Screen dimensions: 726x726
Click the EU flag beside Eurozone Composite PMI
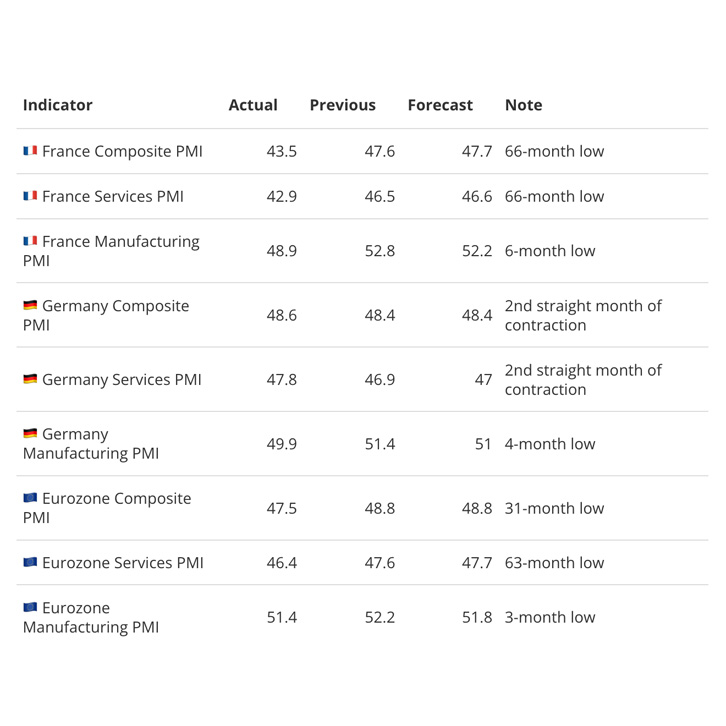pyautogui.click(x=30, y=498)
